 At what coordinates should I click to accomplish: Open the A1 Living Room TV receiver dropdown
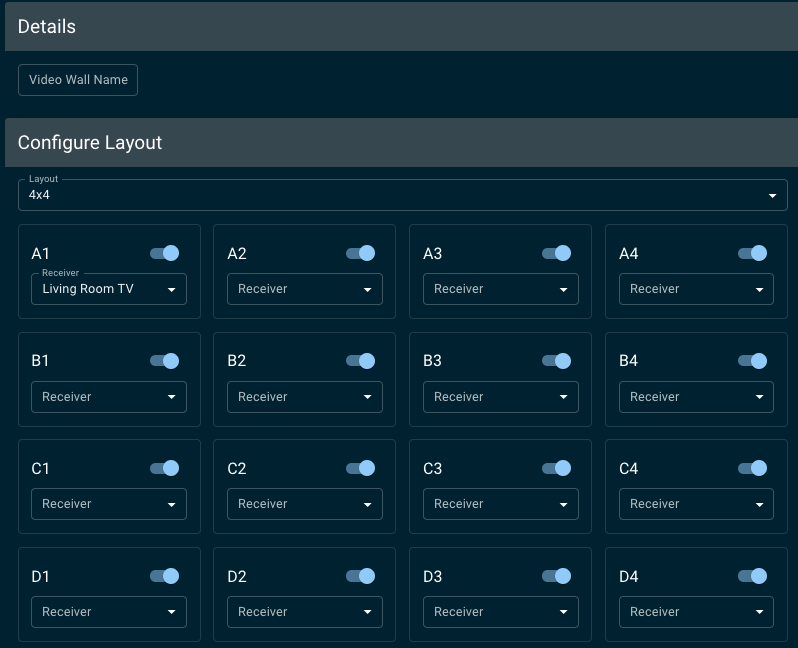(109, 289)
